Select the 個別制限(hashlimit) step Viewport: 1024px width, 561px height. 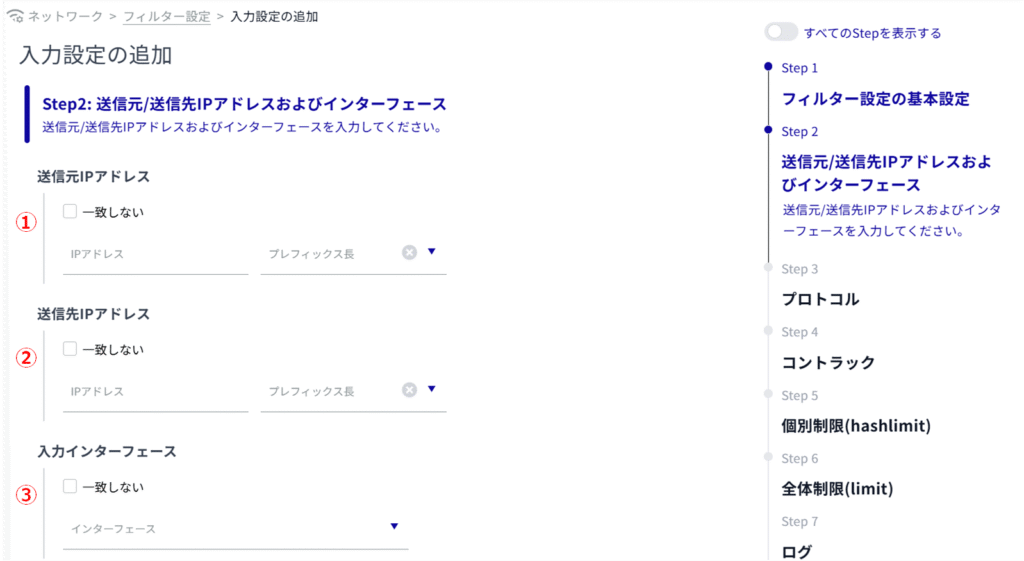click(855, 426)
